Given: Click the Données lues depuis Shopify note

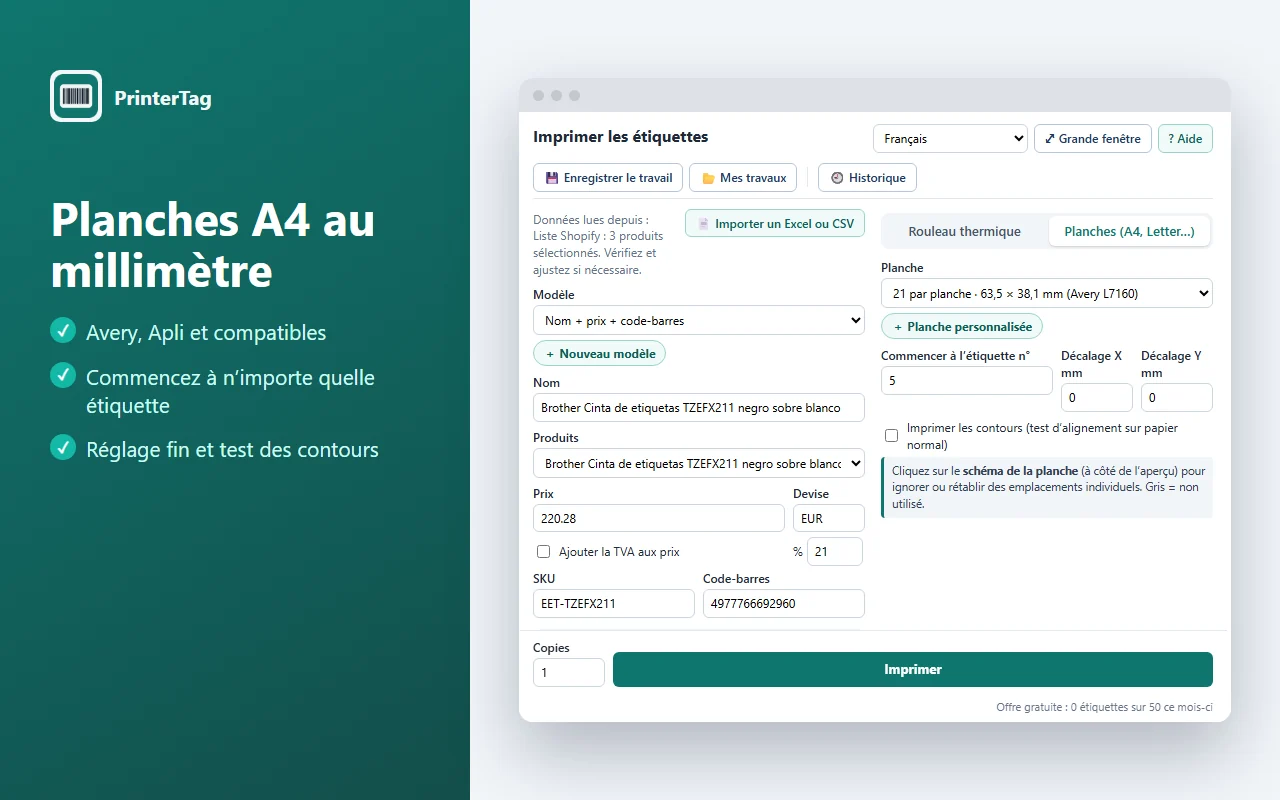Looking at the screenshot, I should coord(601,245).
